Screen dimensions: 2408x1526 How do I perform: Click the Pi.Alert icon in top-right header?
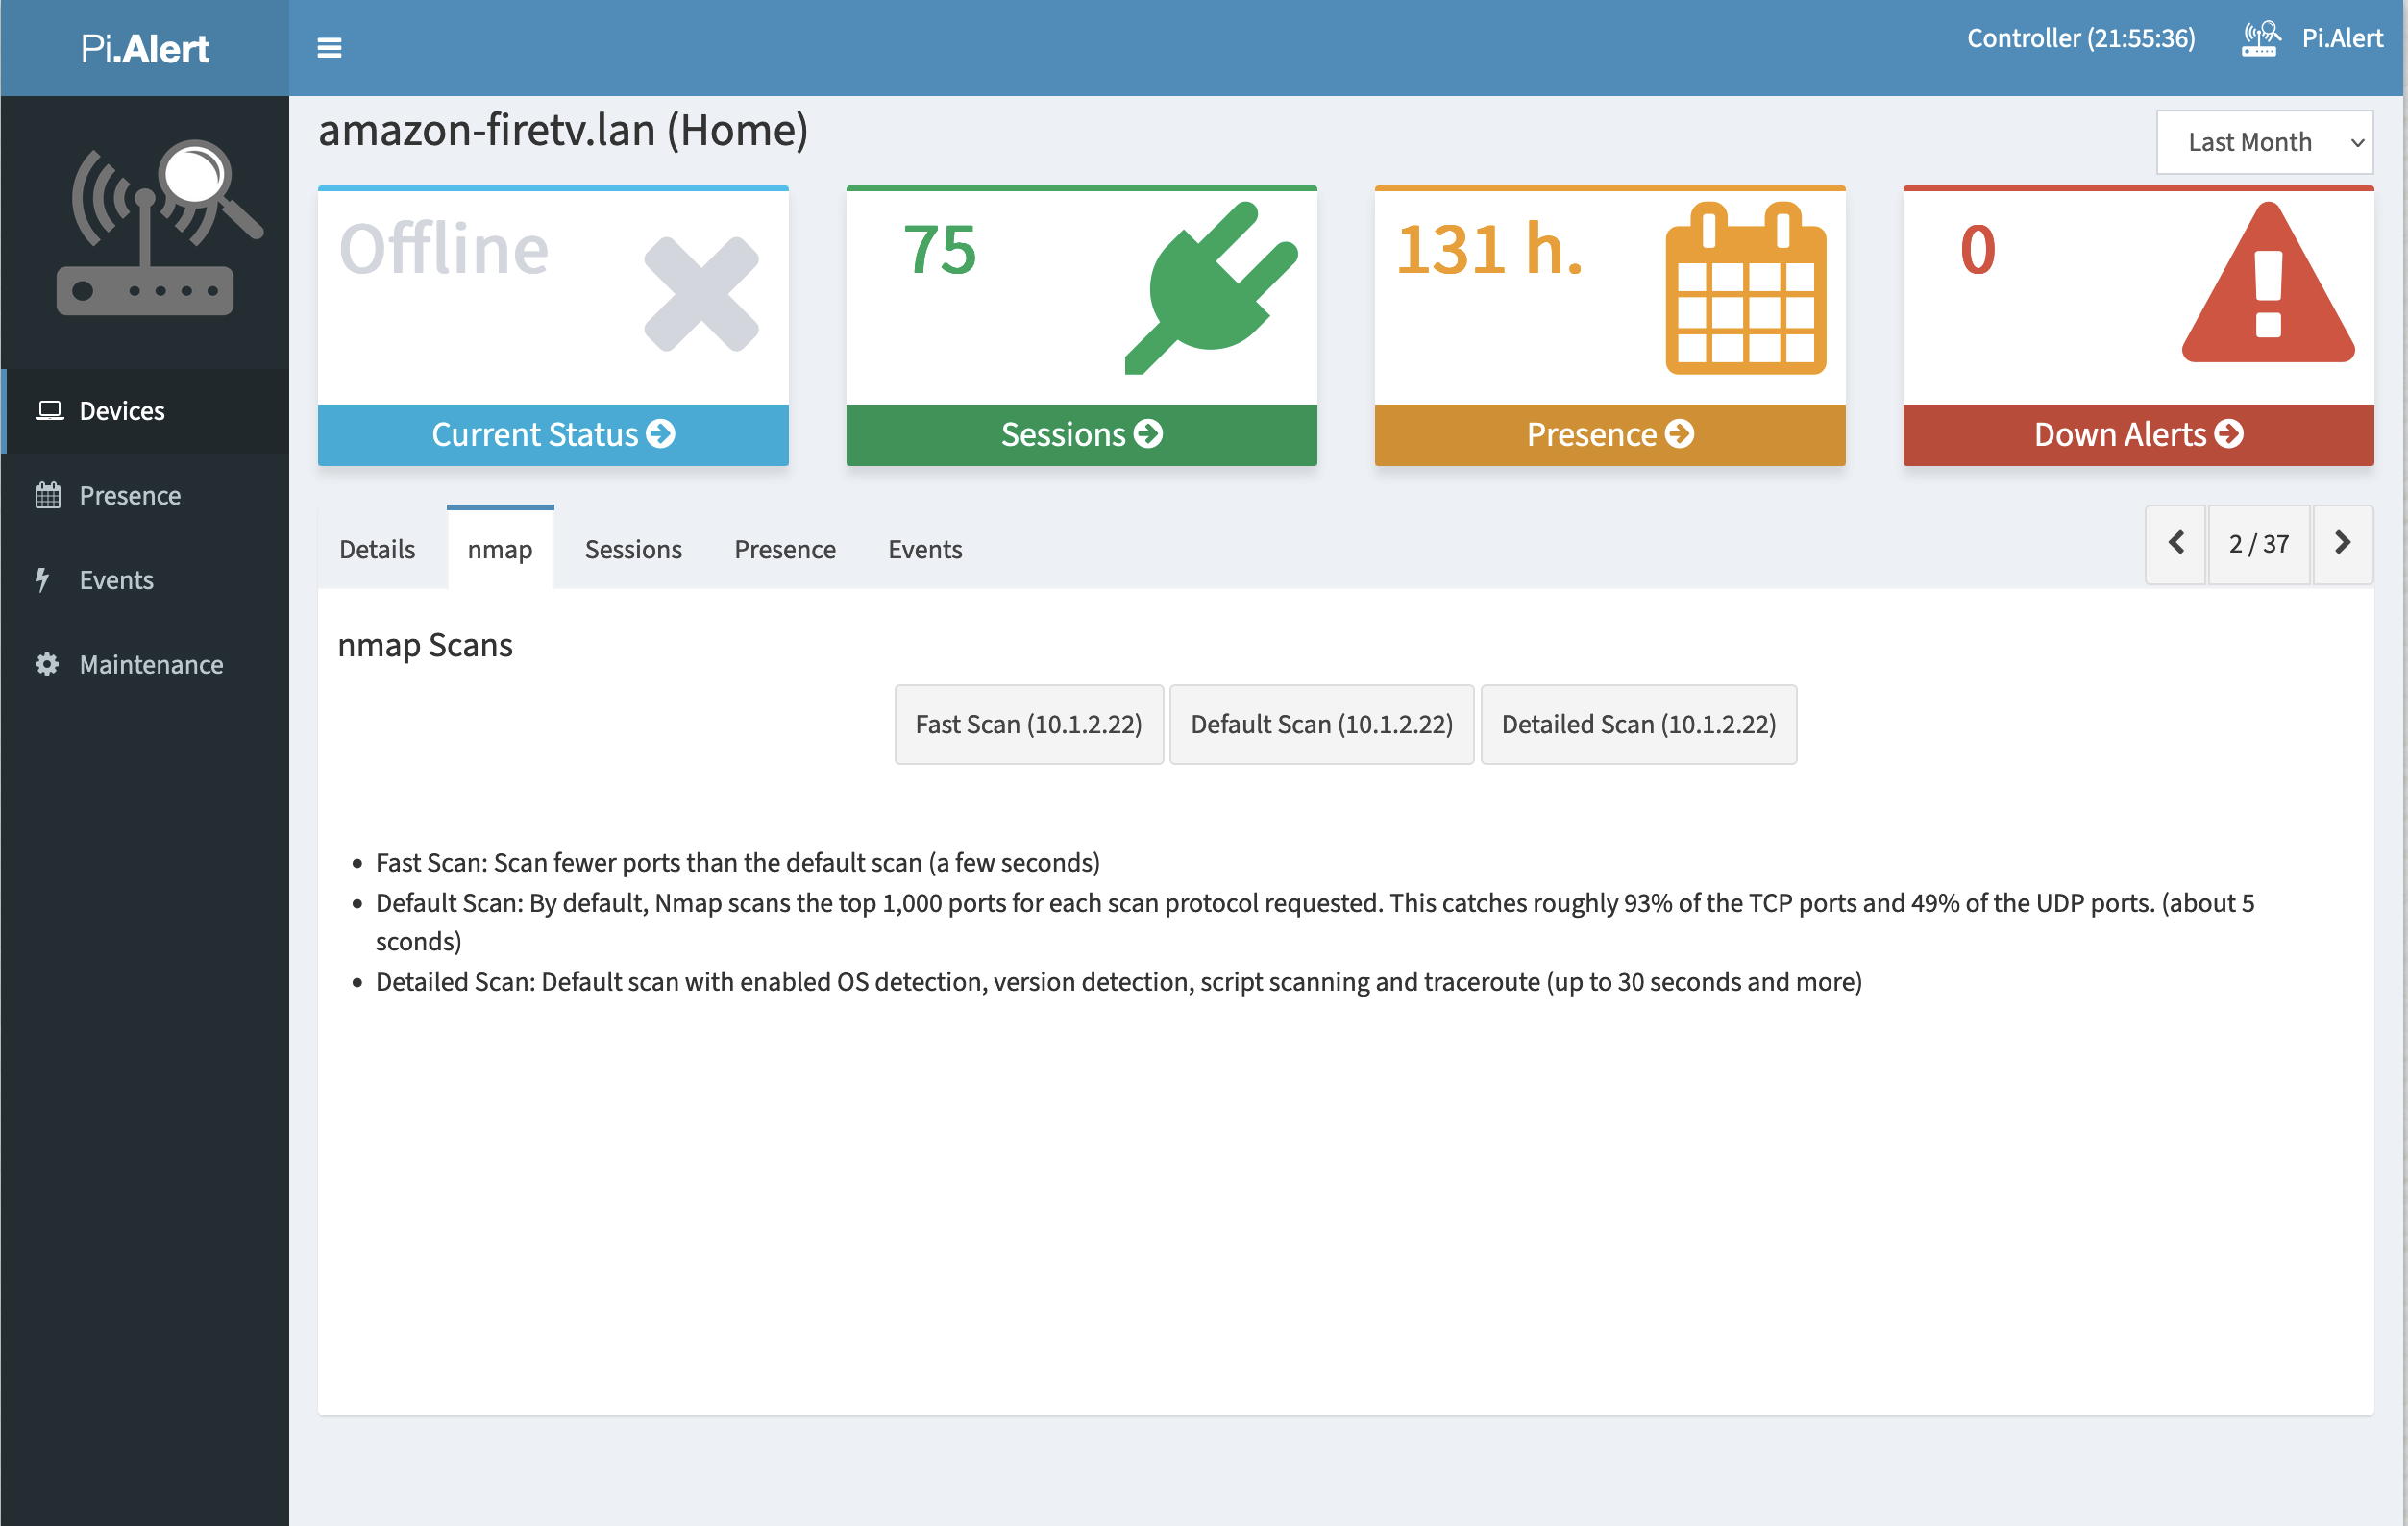coord(2260,39)
